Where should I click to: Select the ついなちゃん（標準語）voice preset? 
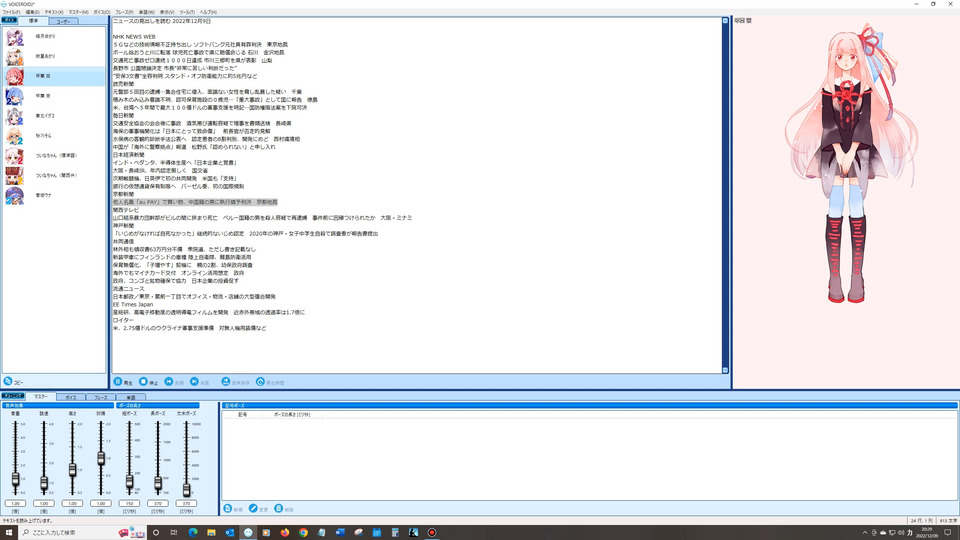(x=54, y=156)
